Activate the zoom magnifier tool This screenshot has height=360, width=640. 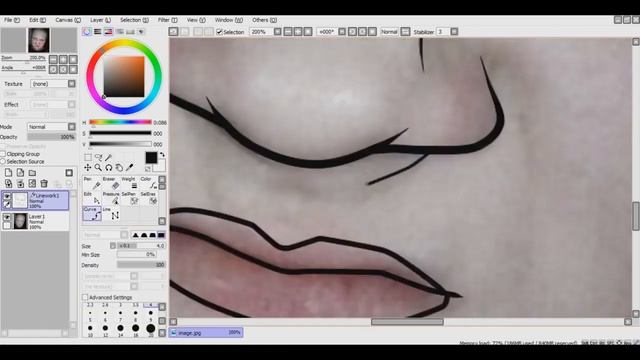(98, 167)
